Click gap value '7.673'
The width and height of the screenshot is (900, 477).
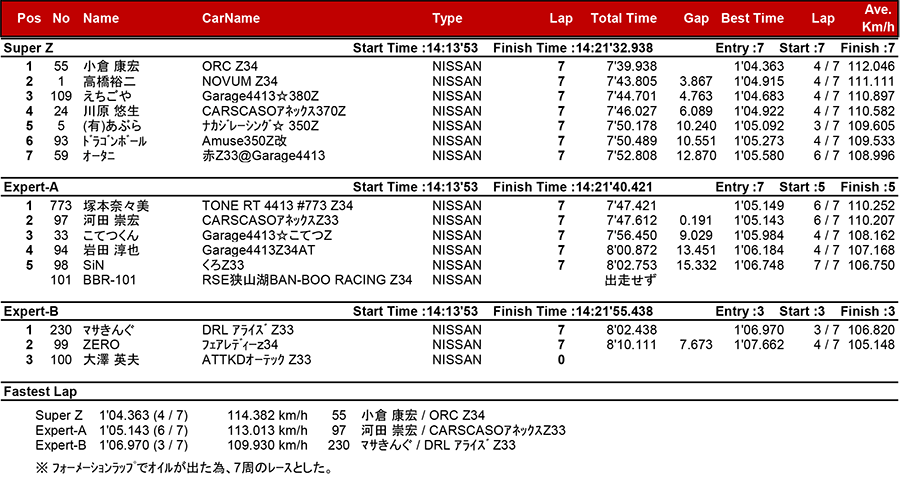coord(696,345)
